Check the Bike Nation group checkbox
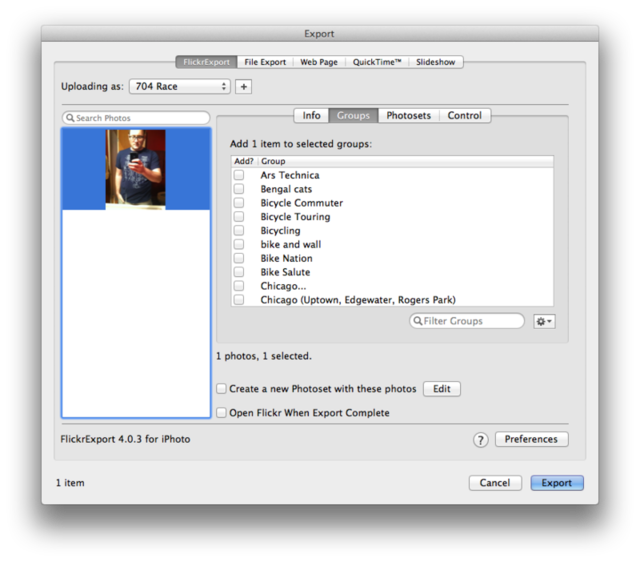 point(239,258)
